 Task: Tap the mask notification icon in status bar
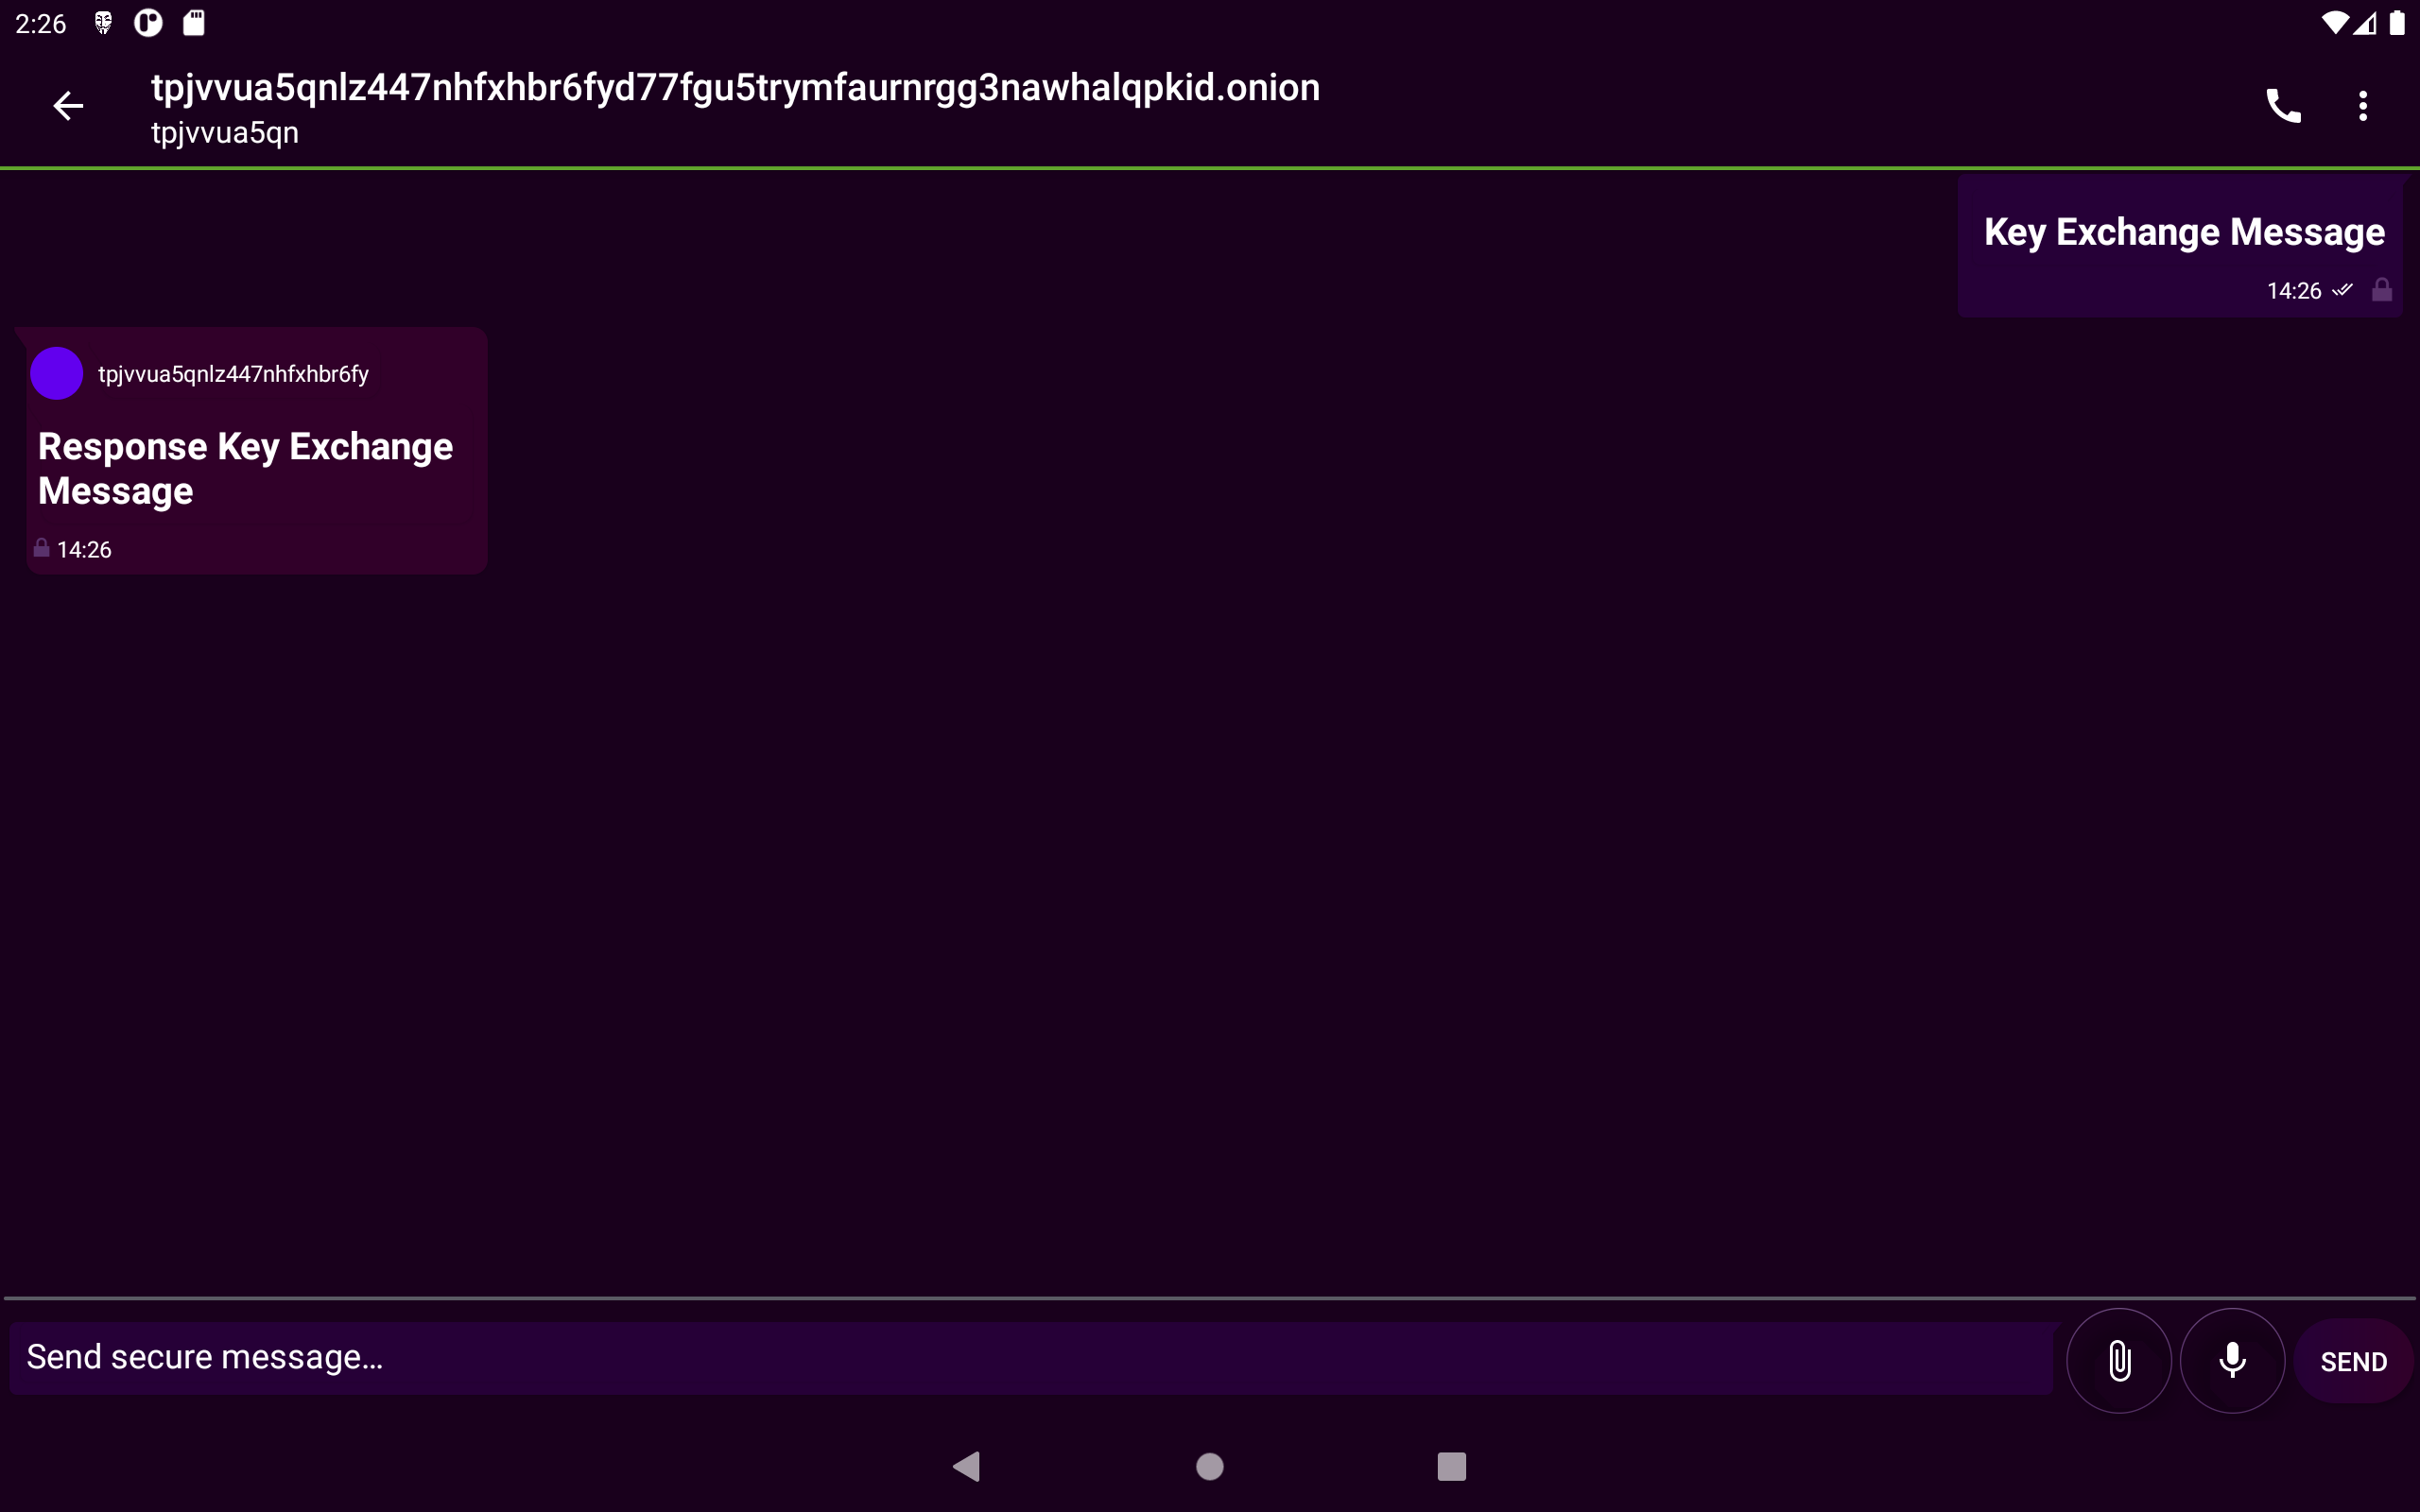pyautogui.click(x=103, y=23)
